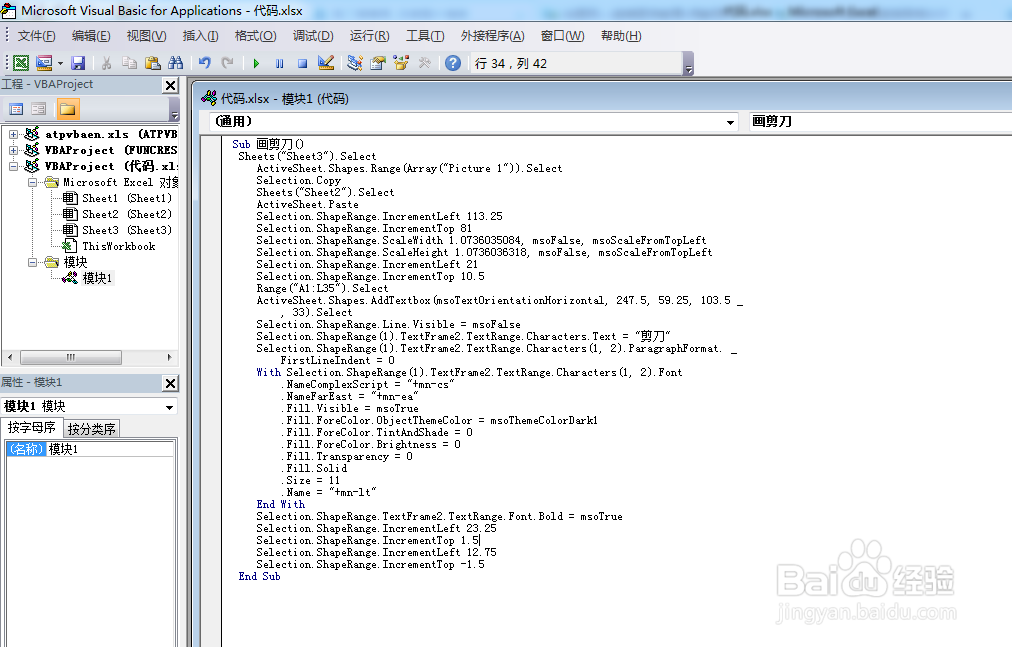Click the 'End Sub' code line
1012x647 pixels.
coord(259,577)
